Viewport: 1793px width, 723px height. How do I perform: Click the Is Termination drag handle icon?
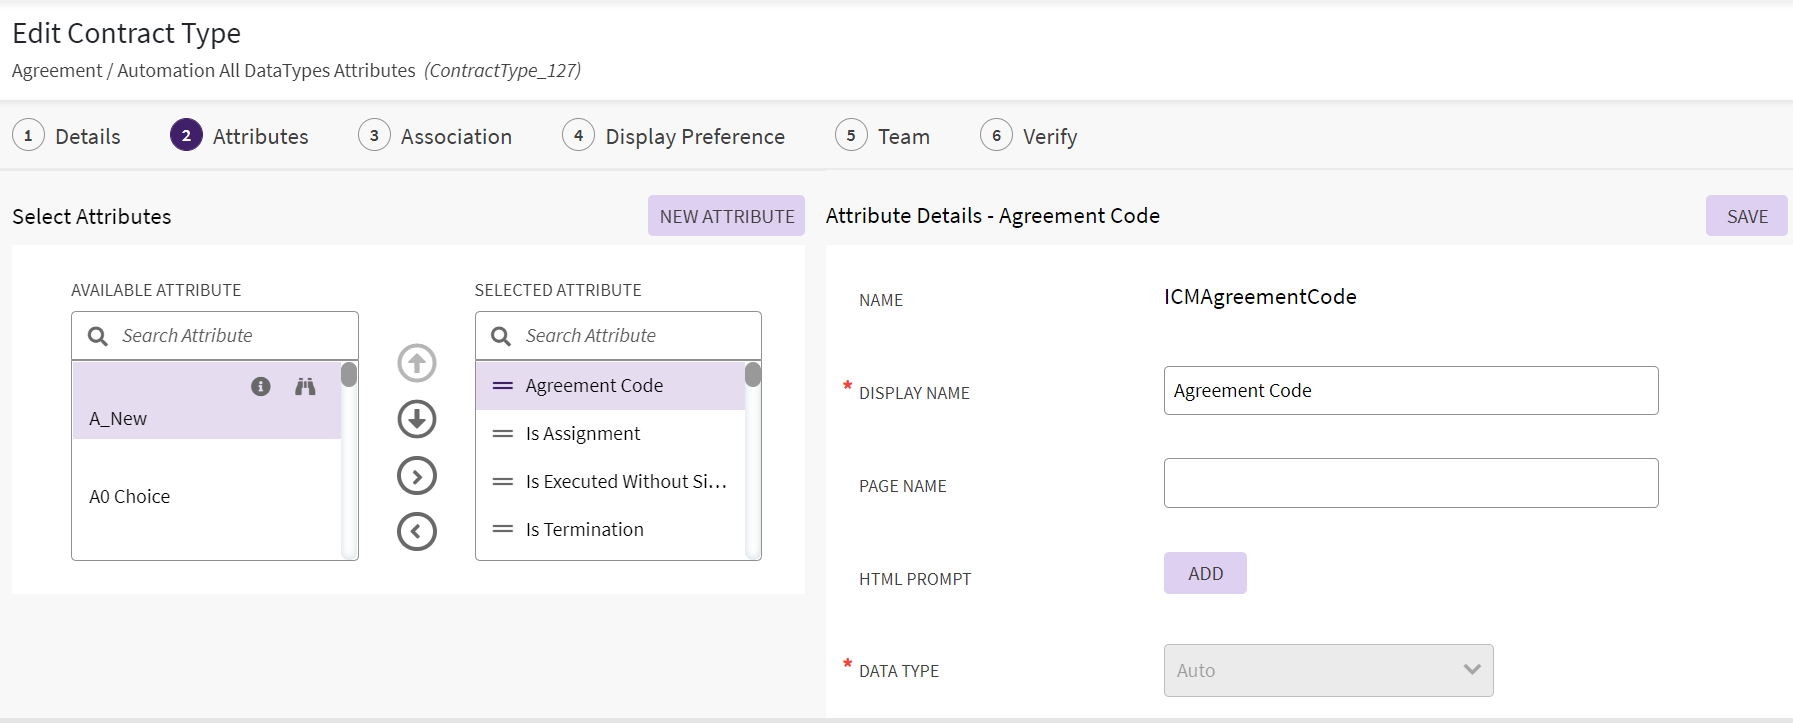pyautogui.click(x=502, y=530)
